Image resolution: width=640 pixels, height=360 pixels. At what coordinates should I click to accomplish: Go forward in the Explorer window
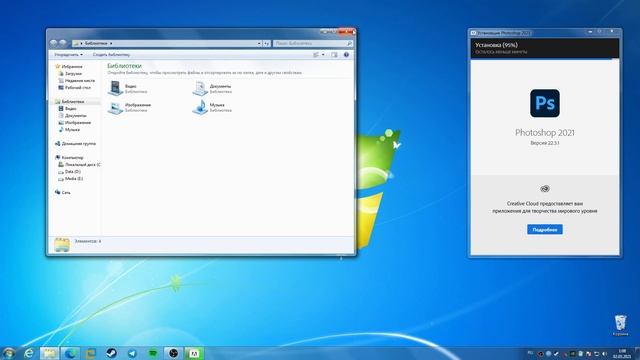click(x=62, y=43)
